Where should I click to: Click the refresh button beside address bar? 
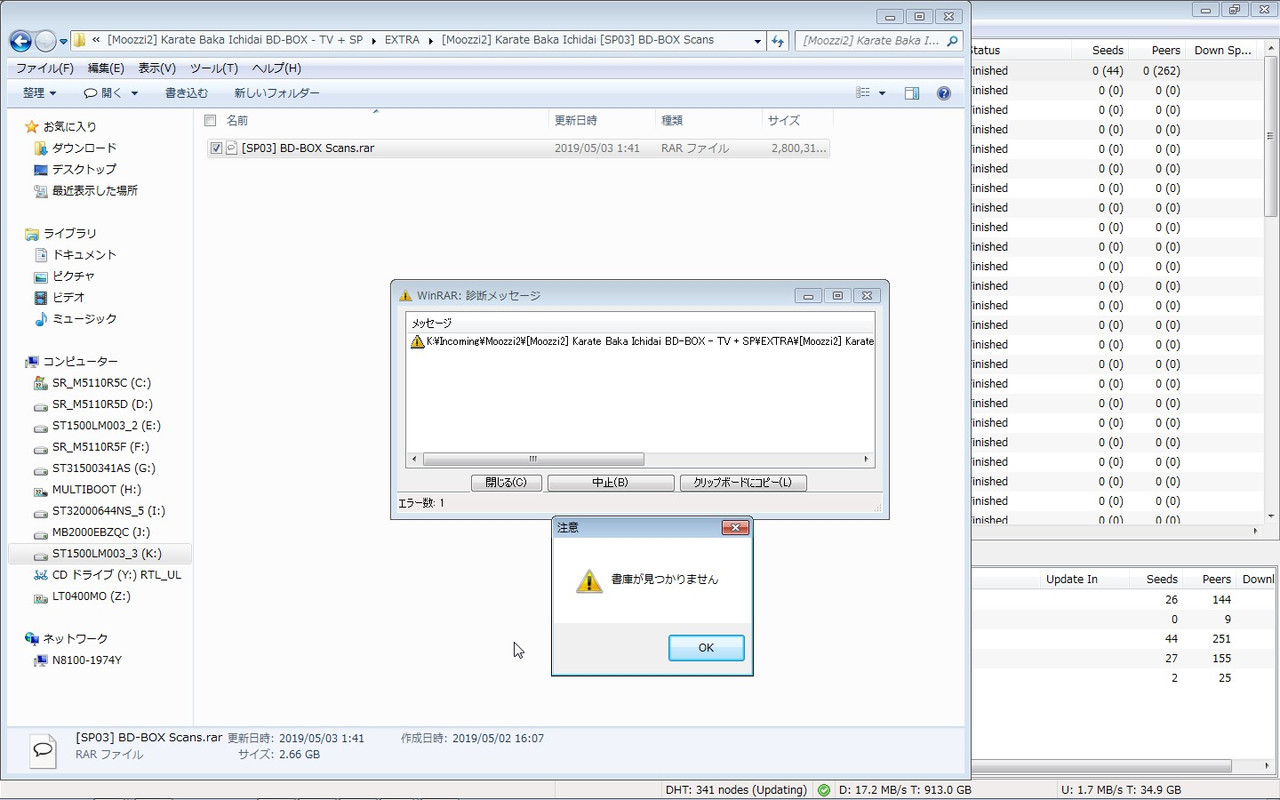(x=778, y=41)
